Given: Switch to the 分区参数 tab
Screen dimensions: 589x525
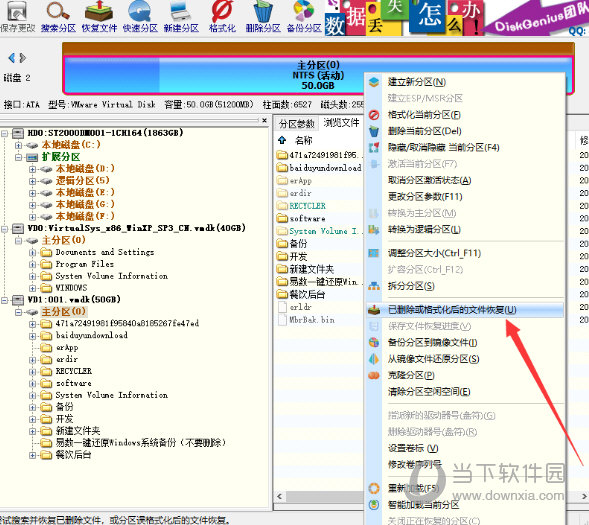Looking at the screenshot, I should [x=297, y=124].
